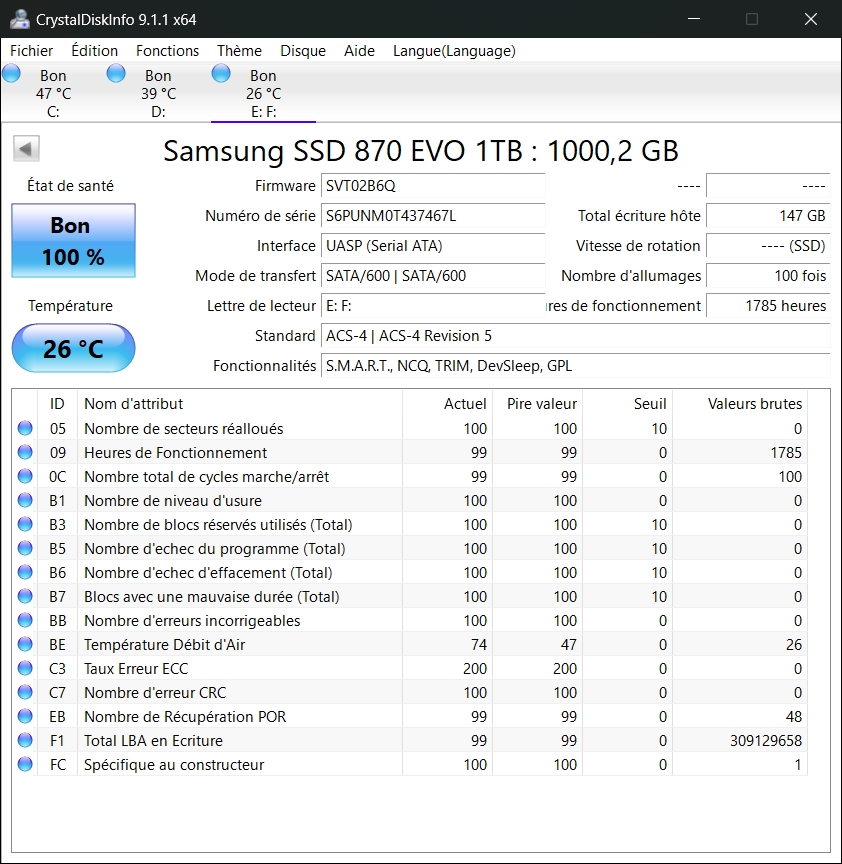This screenshot has height=864, width=842.
Task: Click the CrystalDiskInfo app icon in title bar
Action: 19,19
